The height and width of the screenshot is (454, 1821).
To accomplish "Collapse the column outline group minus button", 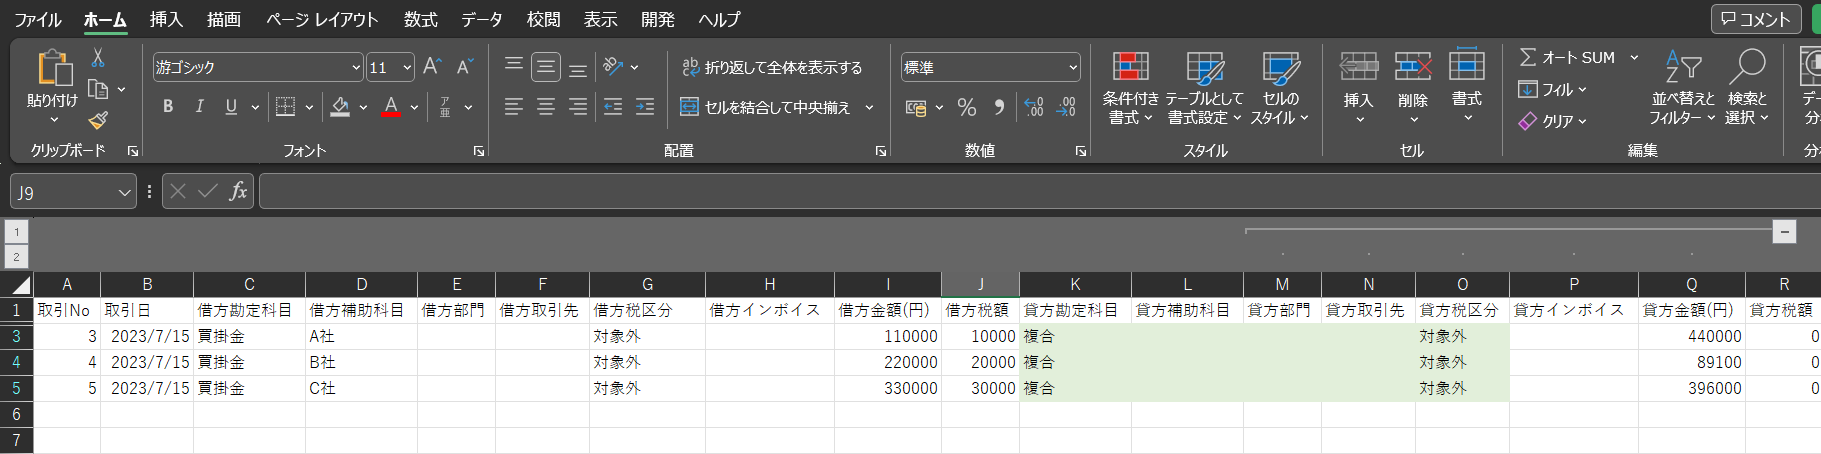I will point(1784,231).
